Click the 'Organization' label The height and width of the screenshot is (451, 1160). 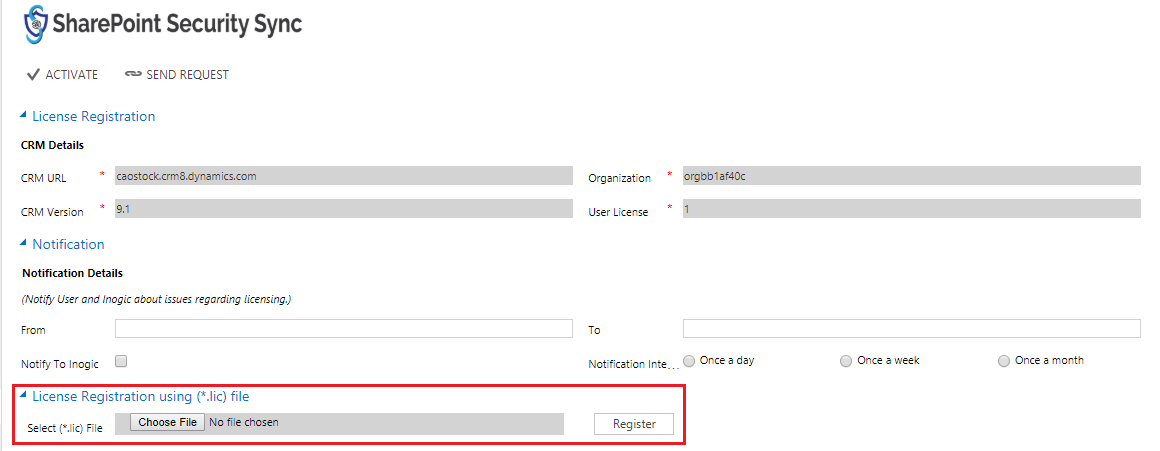click(x=619, y=178)
